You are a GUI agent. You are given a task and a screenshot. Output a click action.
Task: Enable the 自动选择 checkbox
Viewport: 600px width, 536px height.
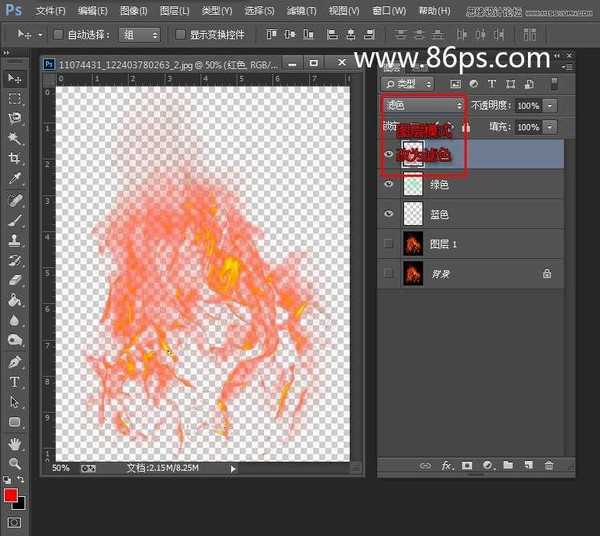[x=57, y=34]
